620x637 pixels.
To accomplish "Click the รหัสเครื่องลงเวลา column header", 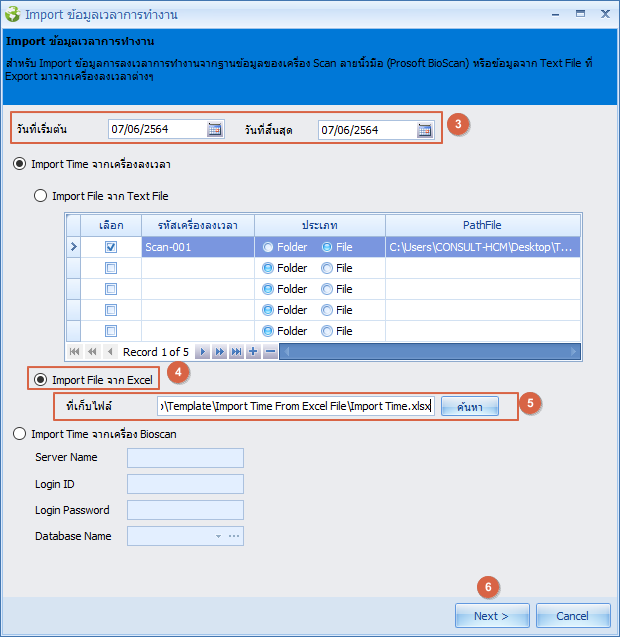I will 198,225.
